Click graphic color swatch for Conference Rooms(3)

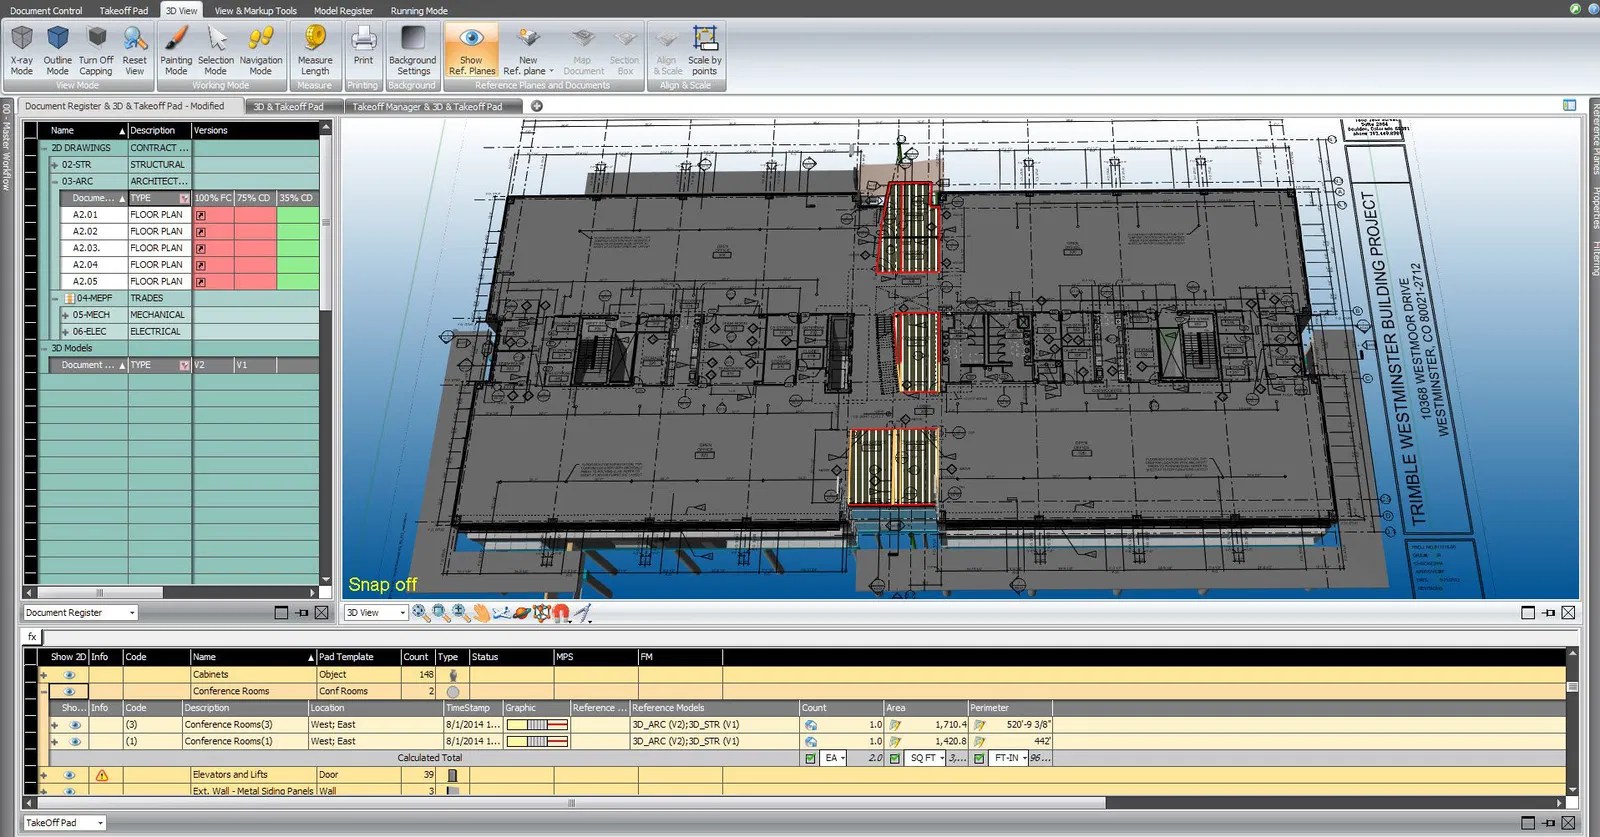[x=537, y=725]
